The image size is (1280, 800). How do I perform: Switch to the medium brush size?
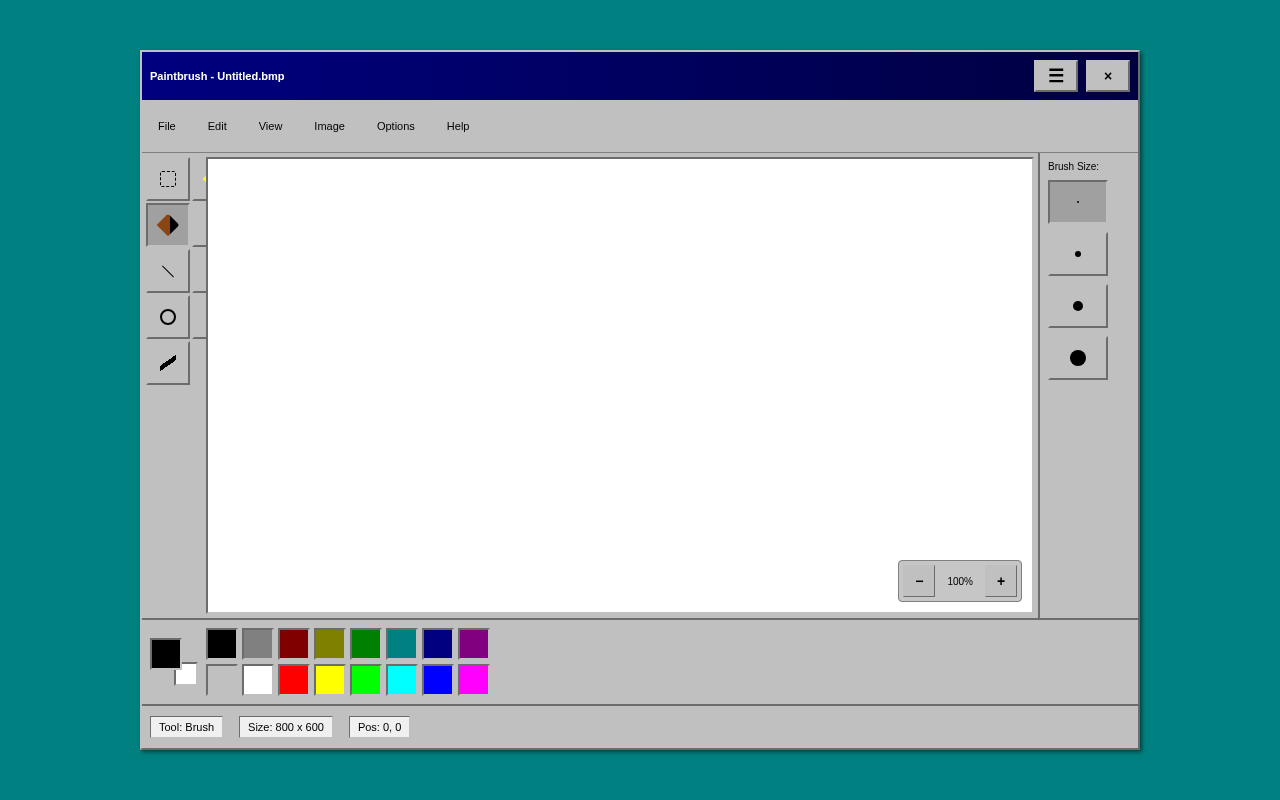coord(1077,305)
